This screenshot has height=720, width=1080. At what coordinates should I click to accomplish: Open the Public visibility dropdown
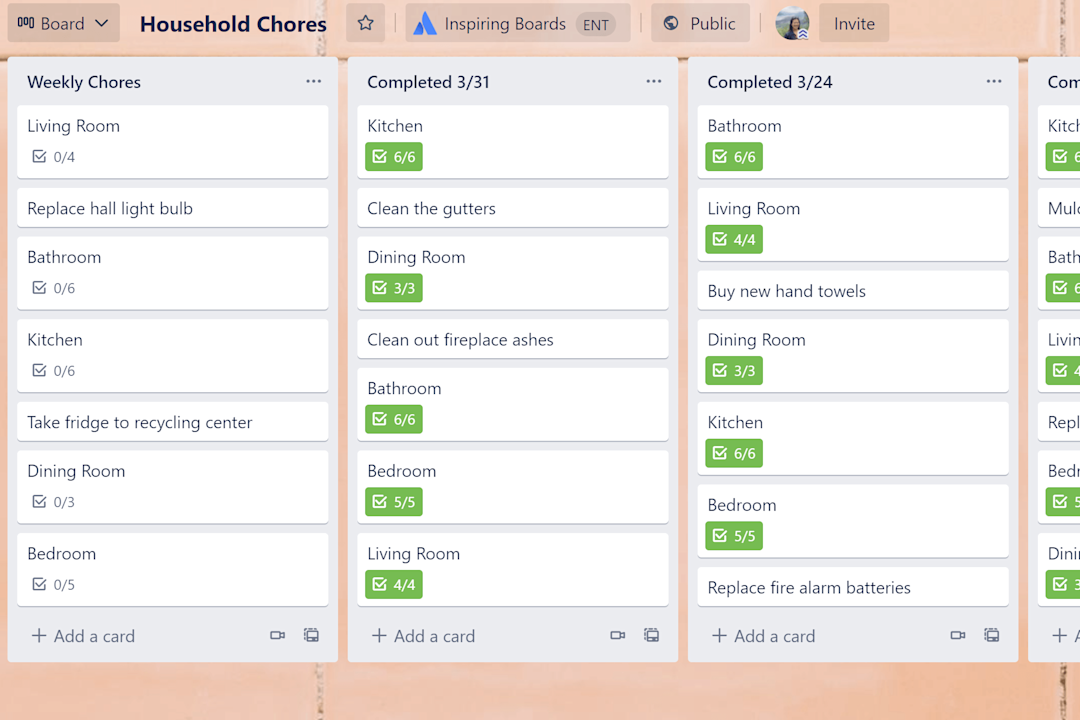700,23
